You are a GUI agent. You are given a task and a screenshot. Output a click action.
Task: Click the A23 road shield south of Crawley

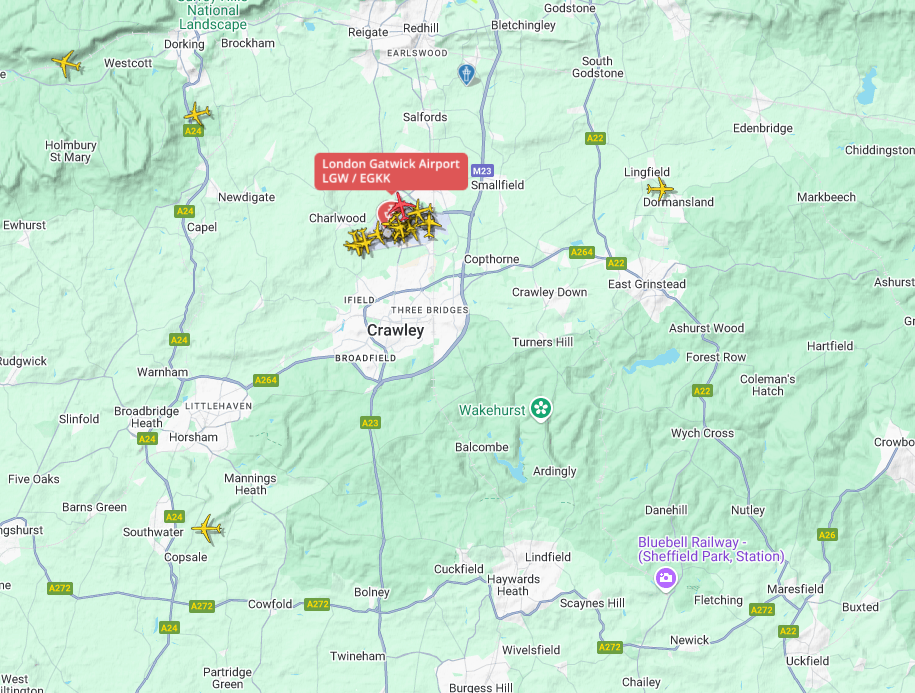pyautogui.click(x=370, y=423)
